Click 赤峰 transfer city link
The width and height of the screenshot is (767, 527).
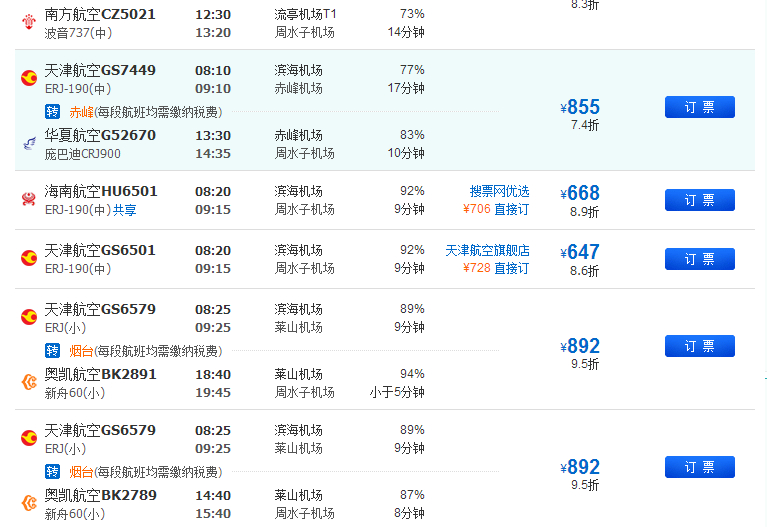pyautogui.click(x=81, y=113)
